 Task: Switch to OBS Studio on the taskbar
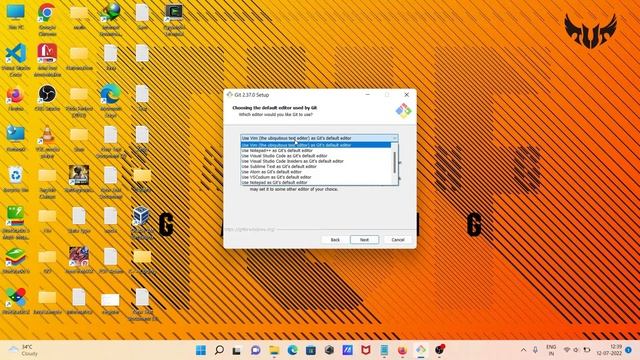click(440, 350)
